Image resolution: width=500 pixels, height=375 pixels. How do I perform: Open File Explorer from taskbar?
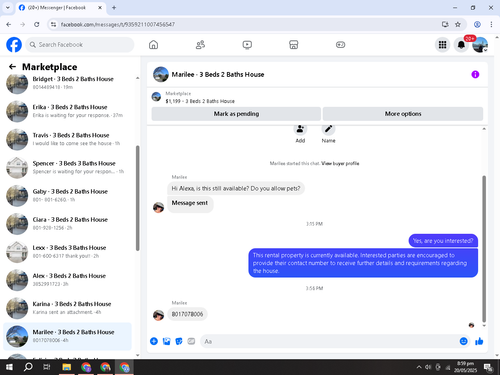click(67, 367)
